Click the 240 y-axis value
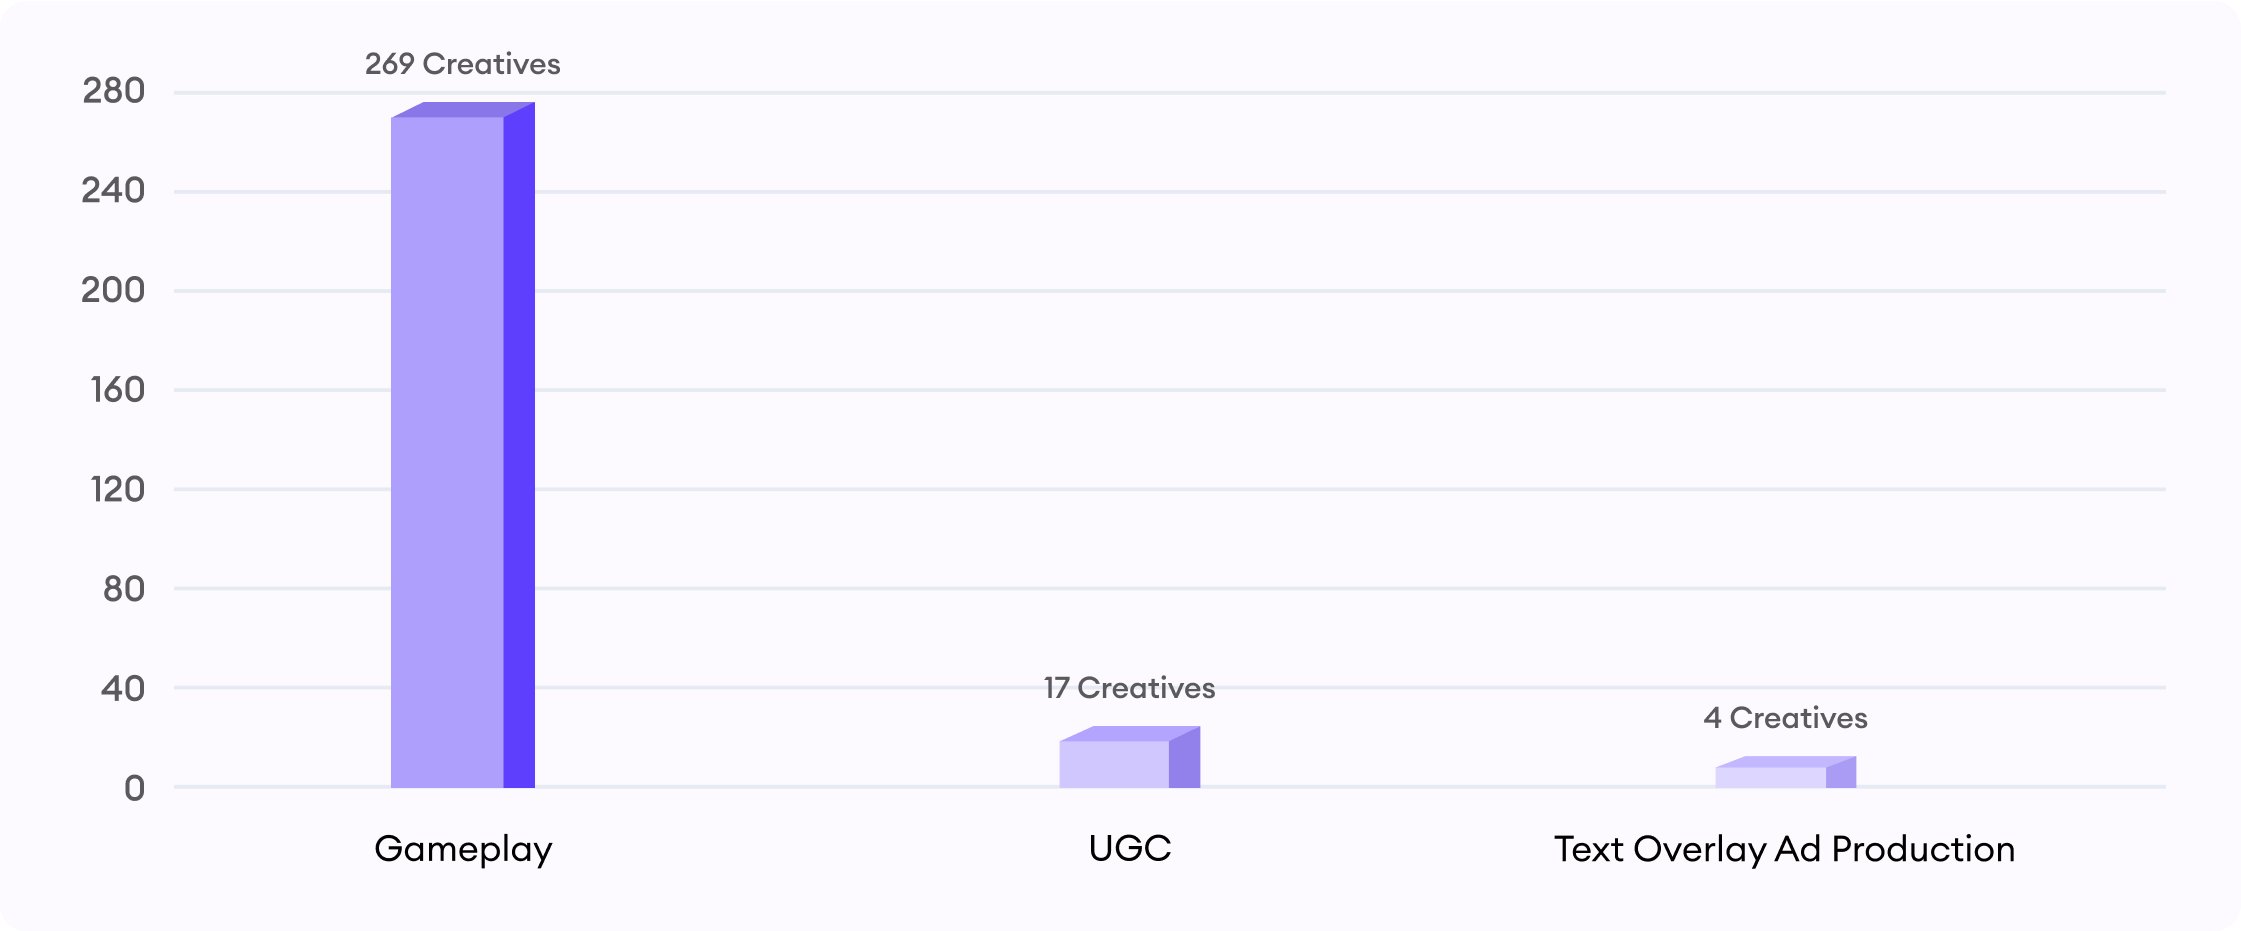The image size is (2241, 931). [113, 190]
